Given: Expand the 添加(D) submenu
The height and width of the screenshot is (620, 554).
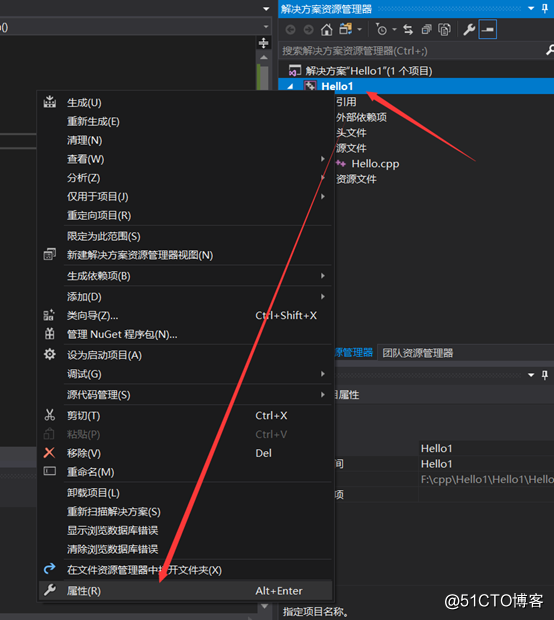Looking at the screenshot, I should coord(185,297).
